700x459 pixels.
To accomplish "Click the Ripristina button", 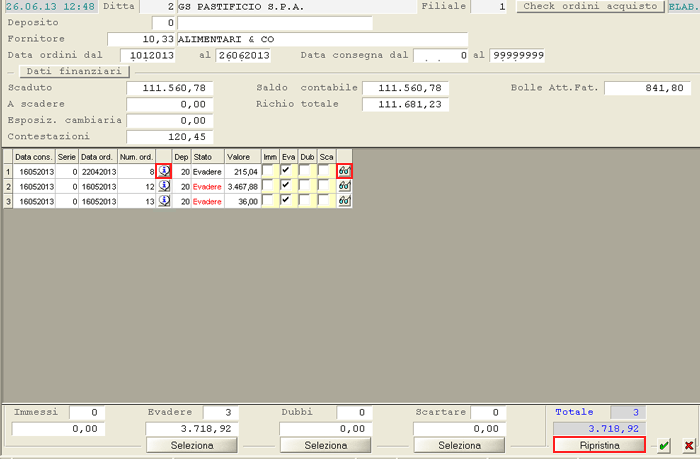I will coord(600,445).
